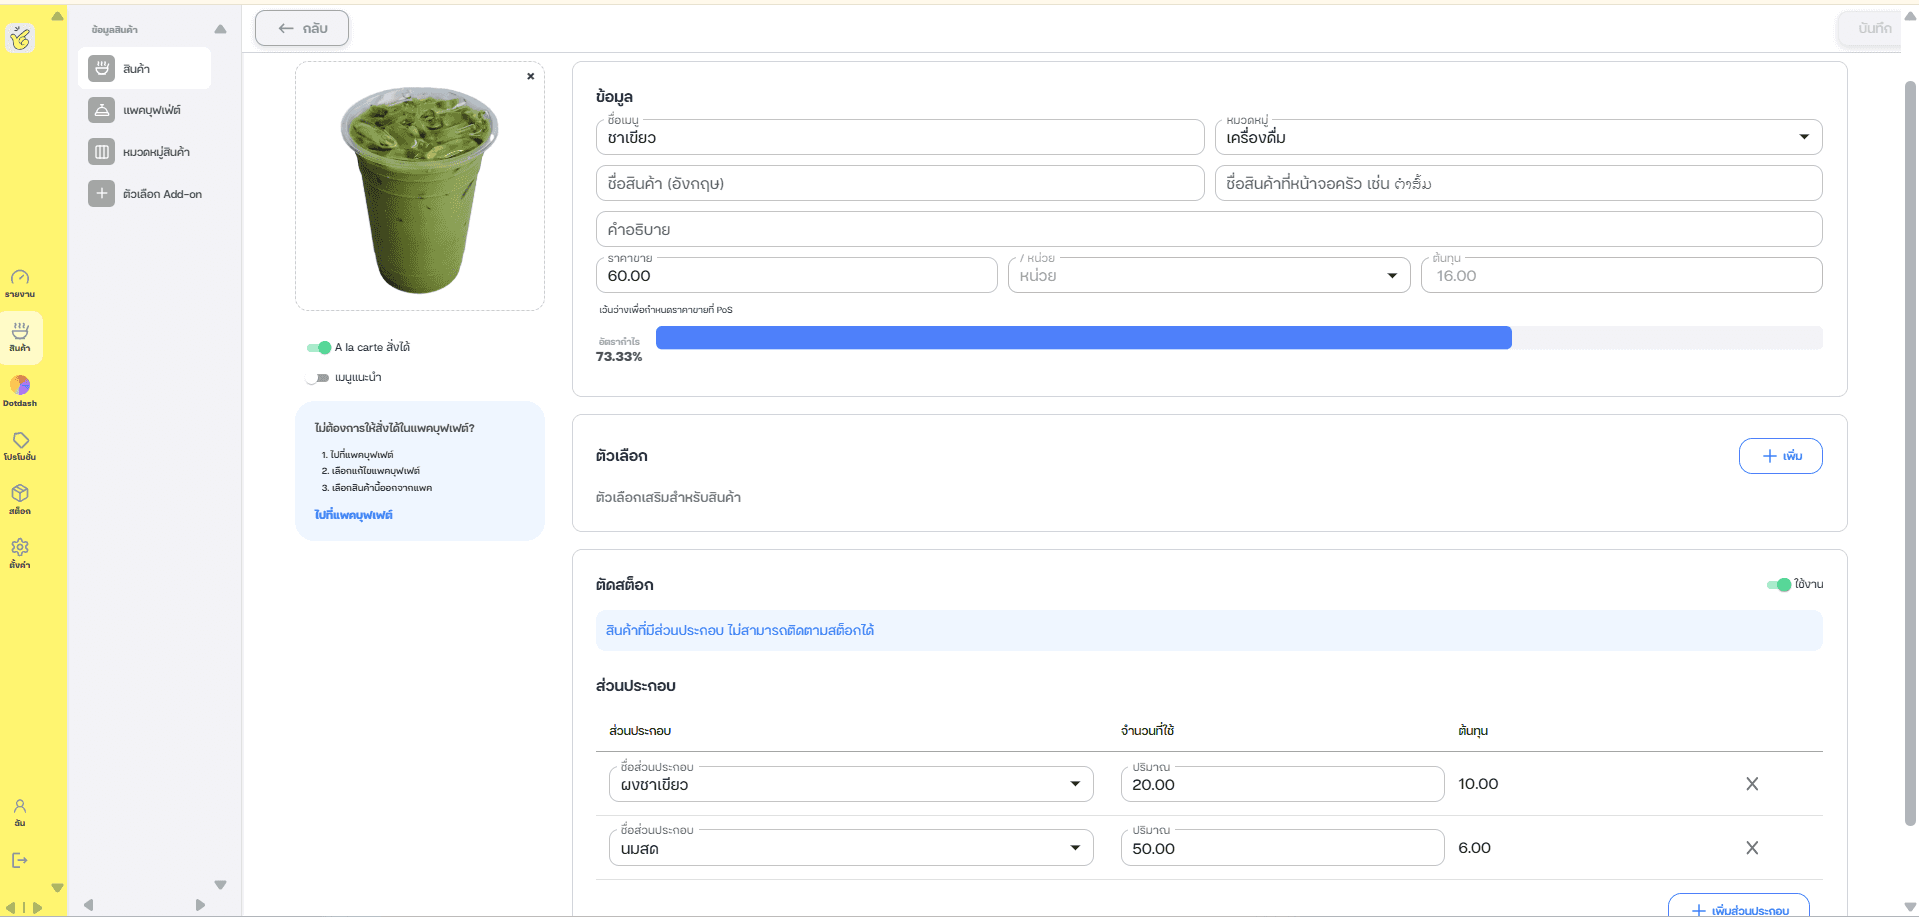Open หน่วย unit dropdown
1919x917 pixels.
1208,275
